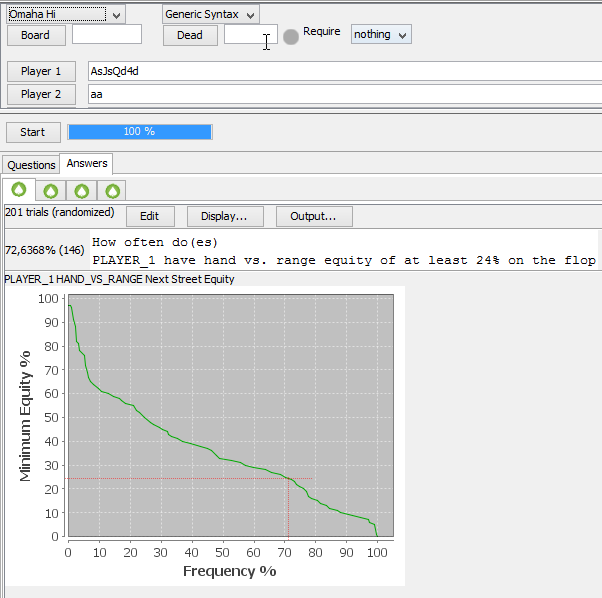Viewport: 602px width, 598px height.
Task: Click the Player 2 button
Action: coord(41,94)
